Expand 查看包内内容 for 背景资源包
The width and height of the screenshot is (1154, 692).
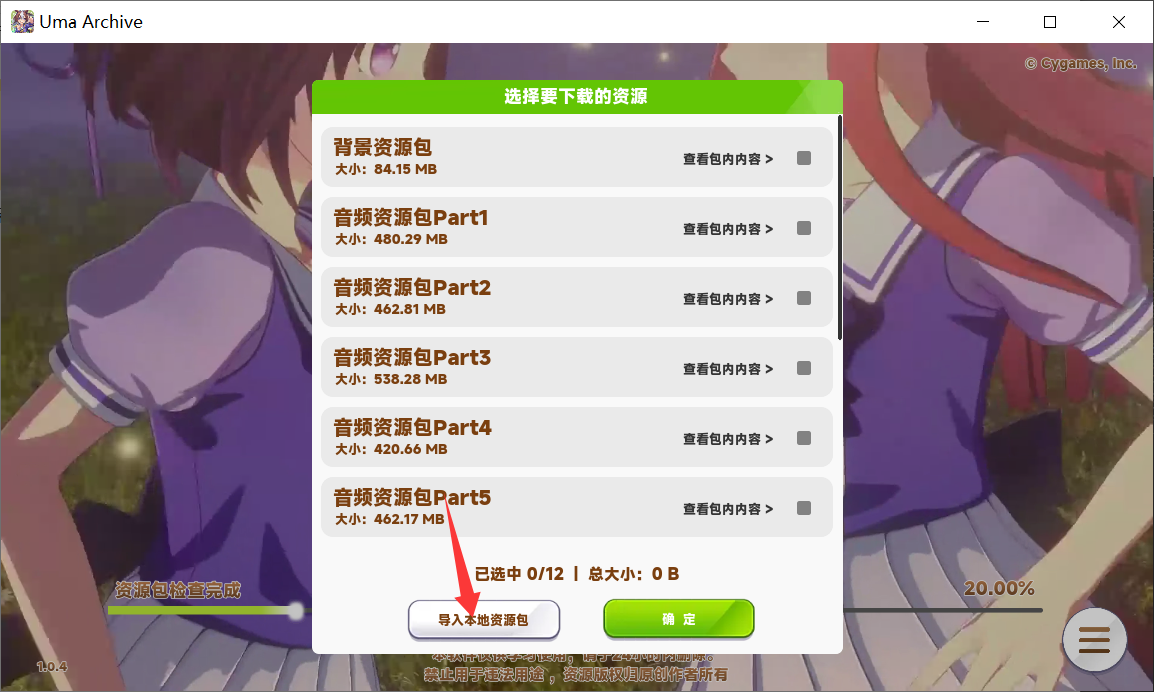coord(728,159)
